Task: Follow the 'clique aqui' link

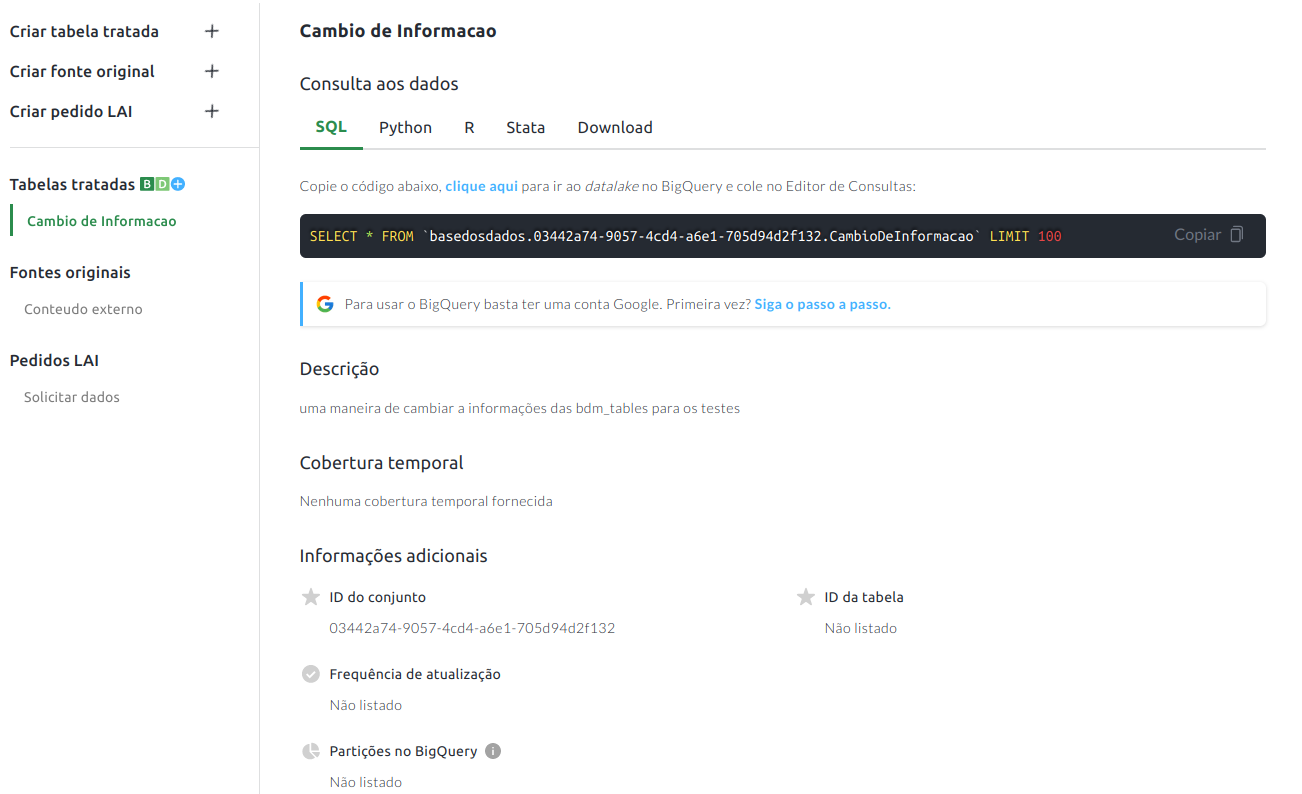Action: point(482,186)
